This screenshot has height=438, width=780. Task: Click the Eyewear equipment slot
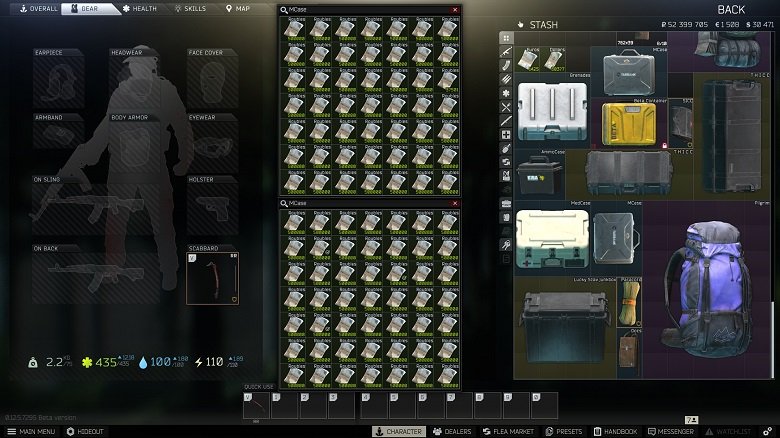pos(212,144)
